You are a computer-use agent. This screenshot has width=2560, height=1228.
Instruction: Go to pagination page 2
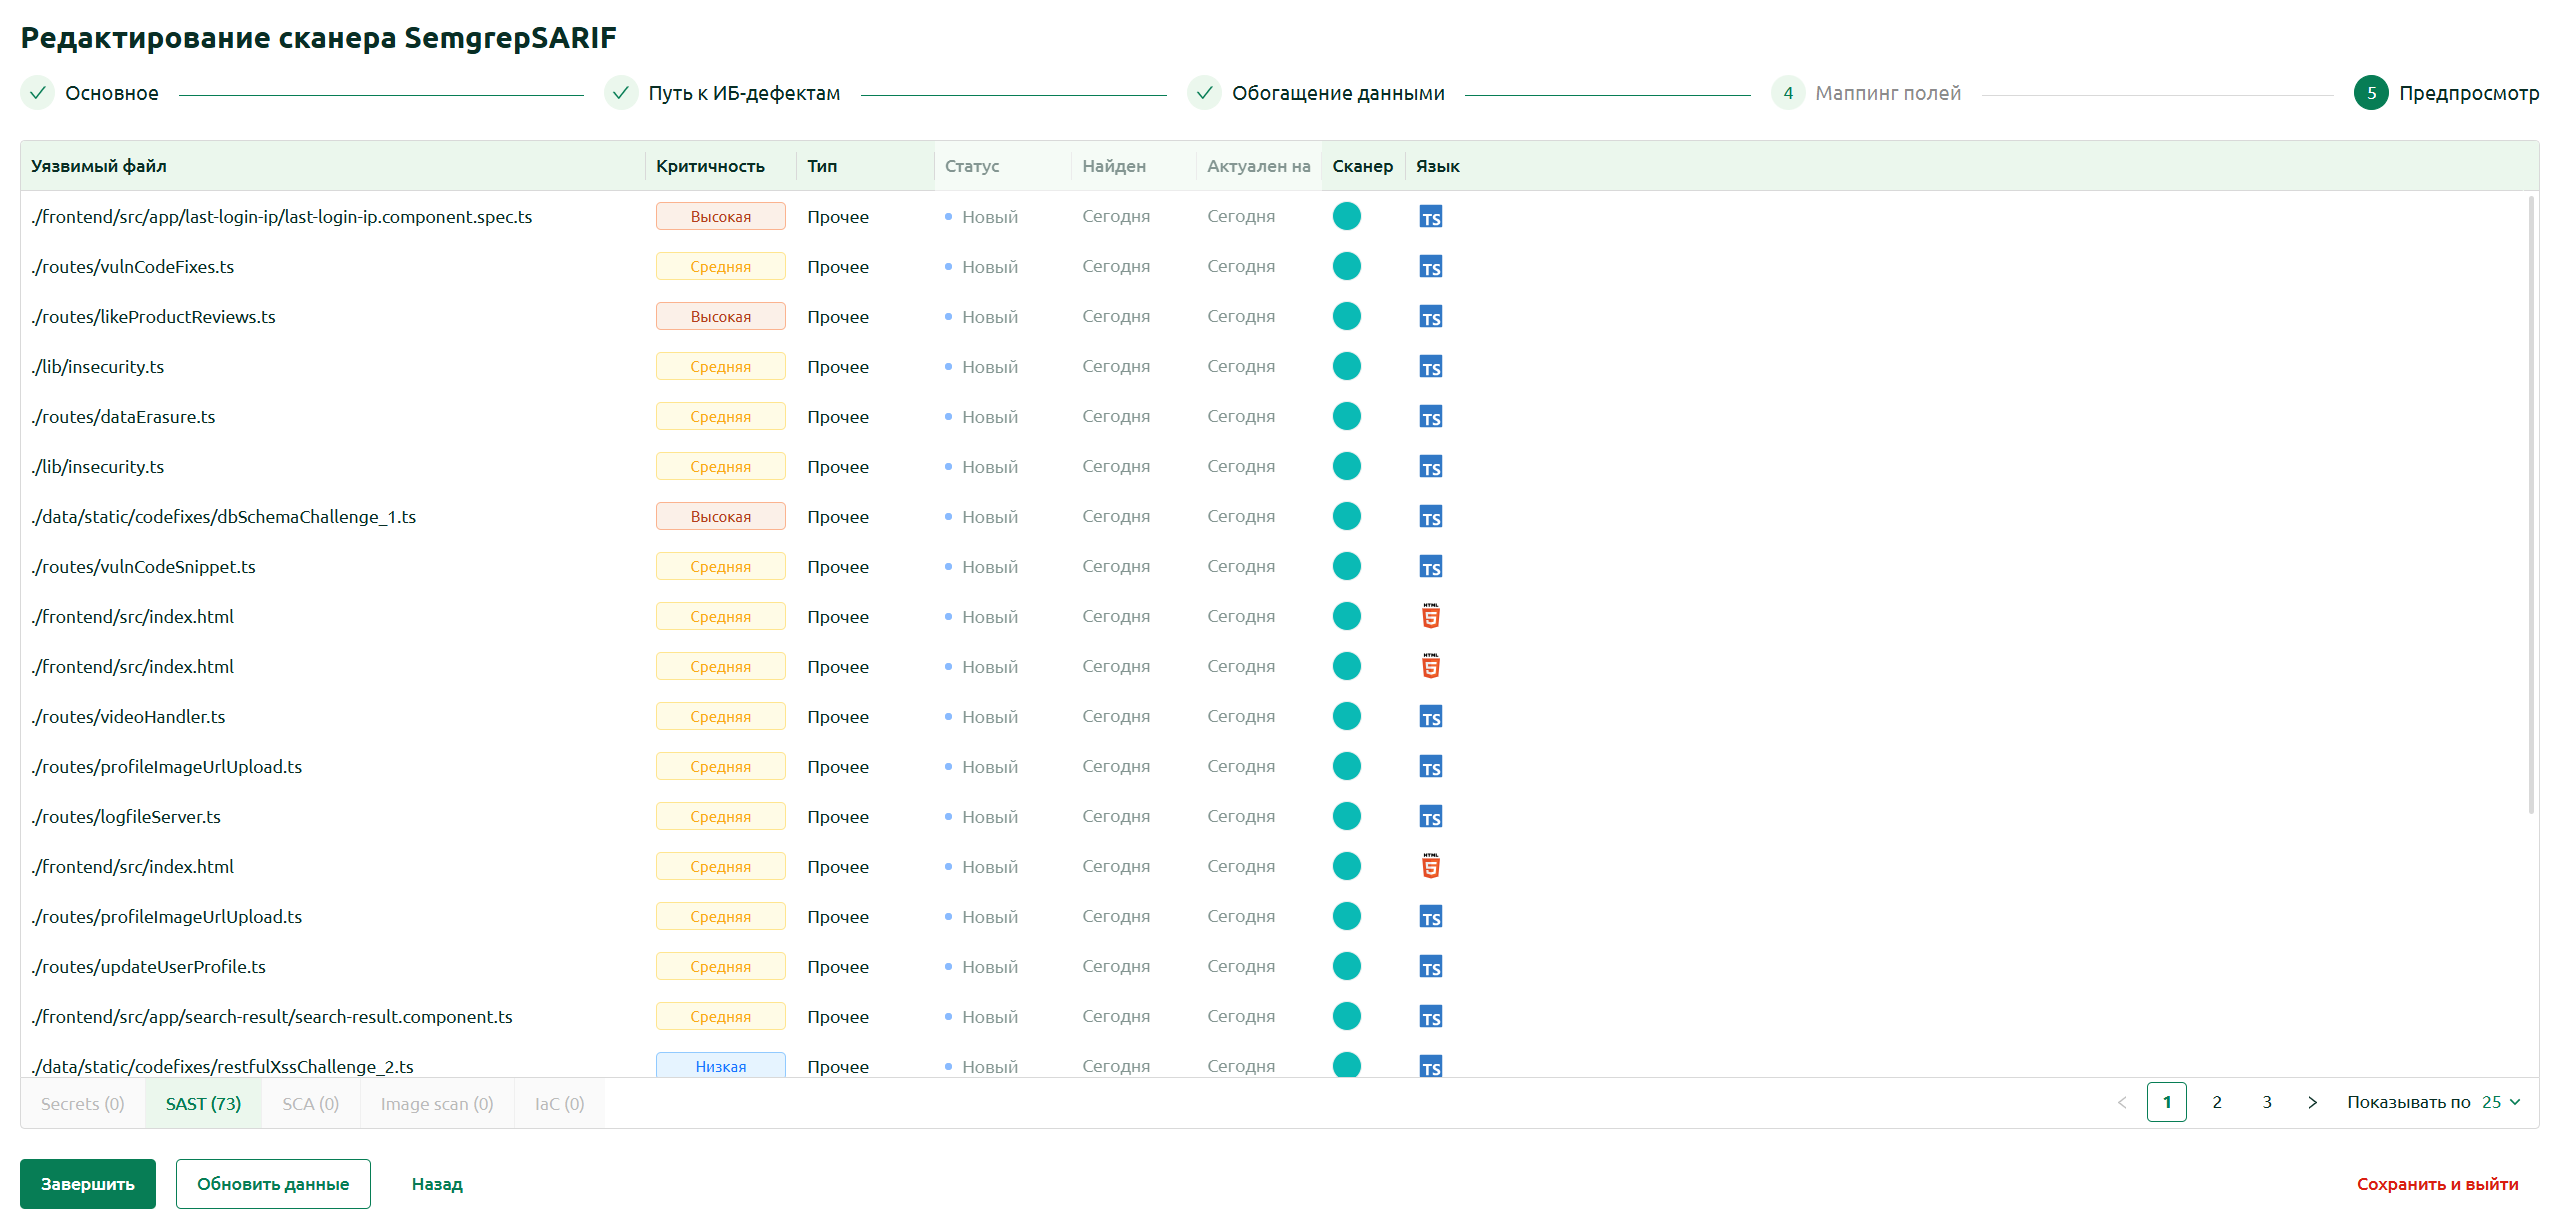[2216, 1102]
